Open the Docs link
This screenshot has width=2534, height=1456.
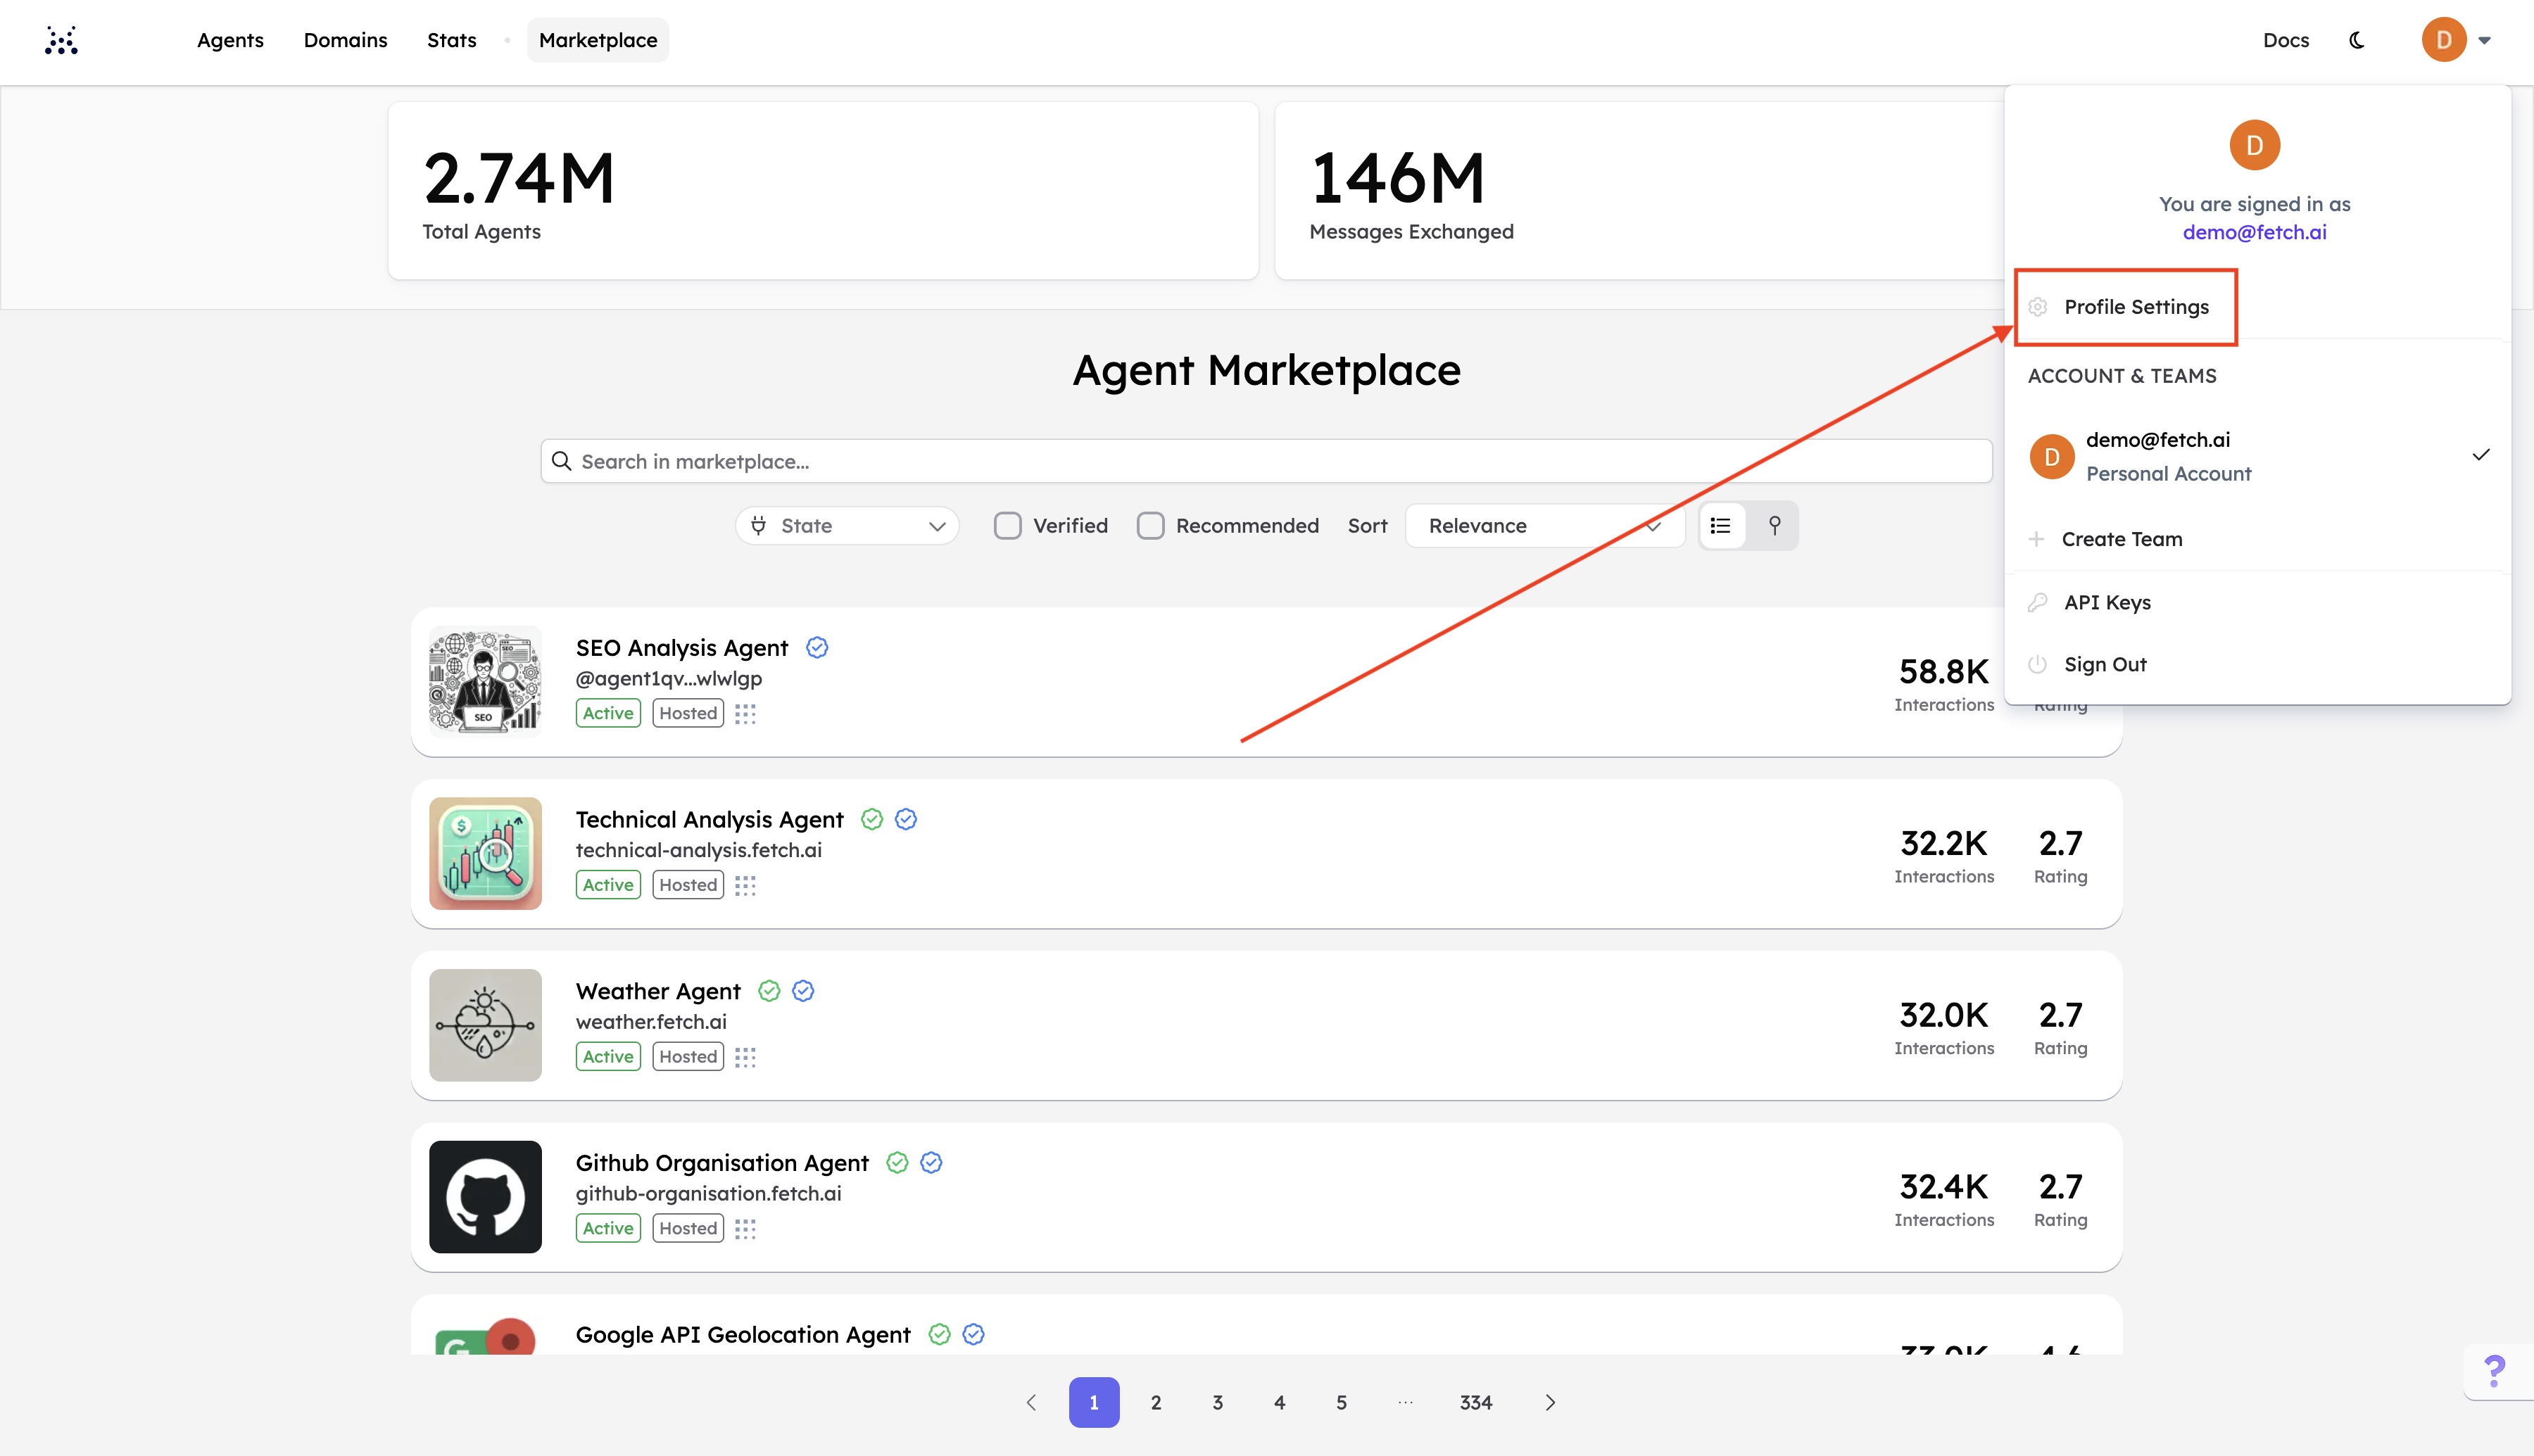[x=2286, y=40]
